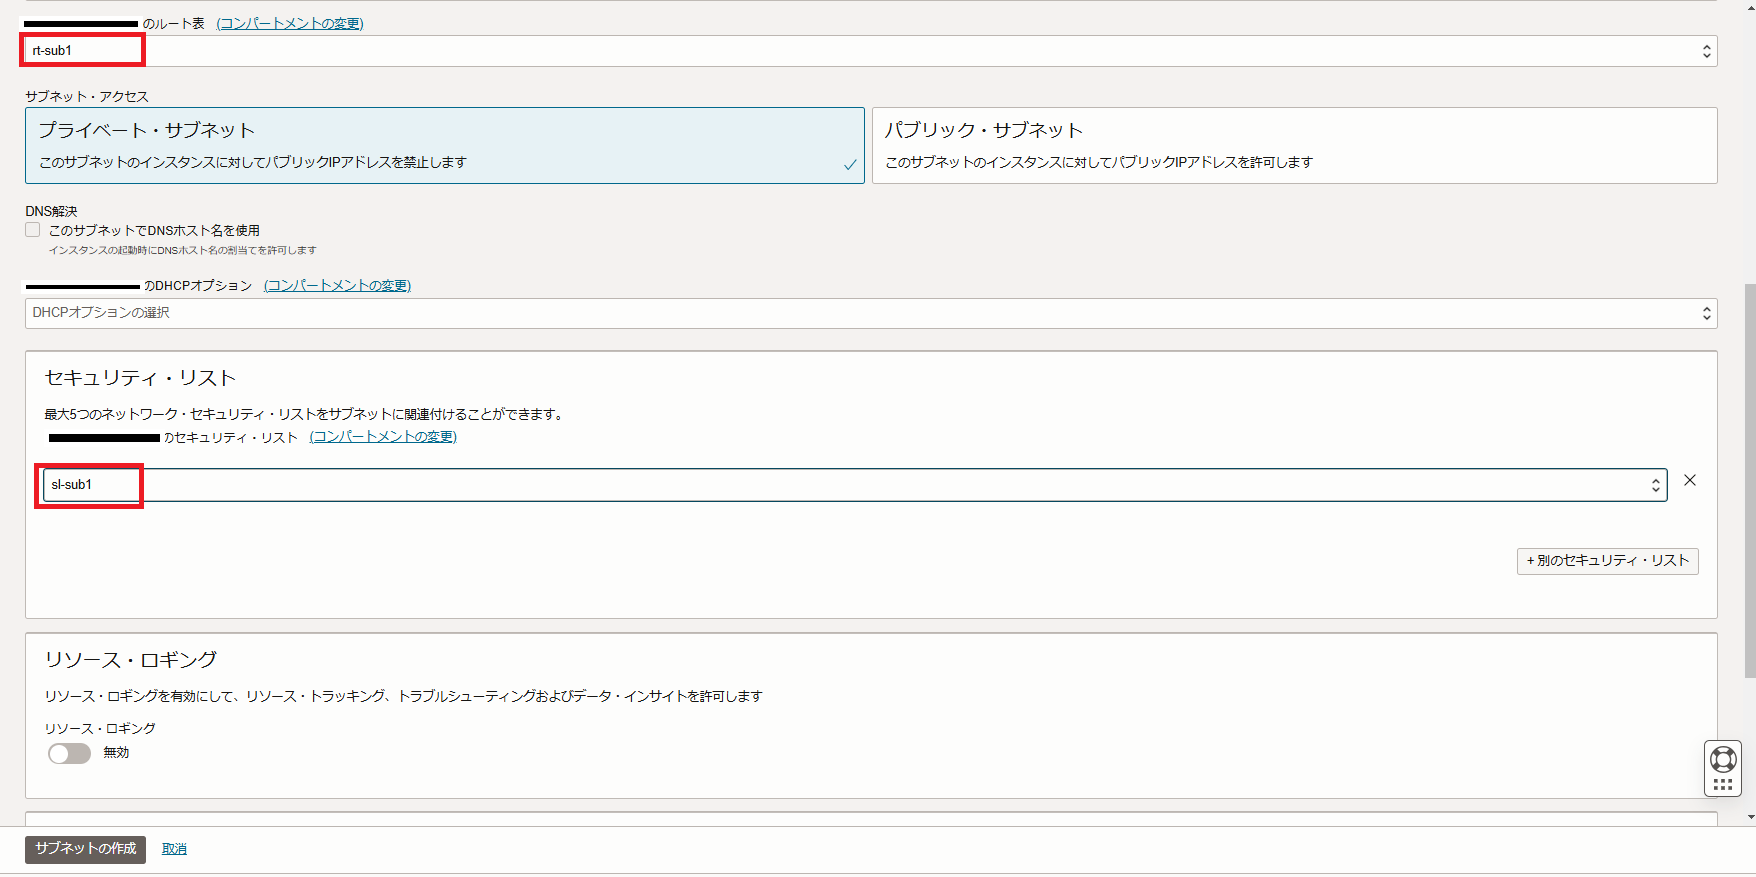The width and height of the screenshot is (1756, 877).
Task: Open the sl-sub1 security list dropdown
Action: pos(855,485)
